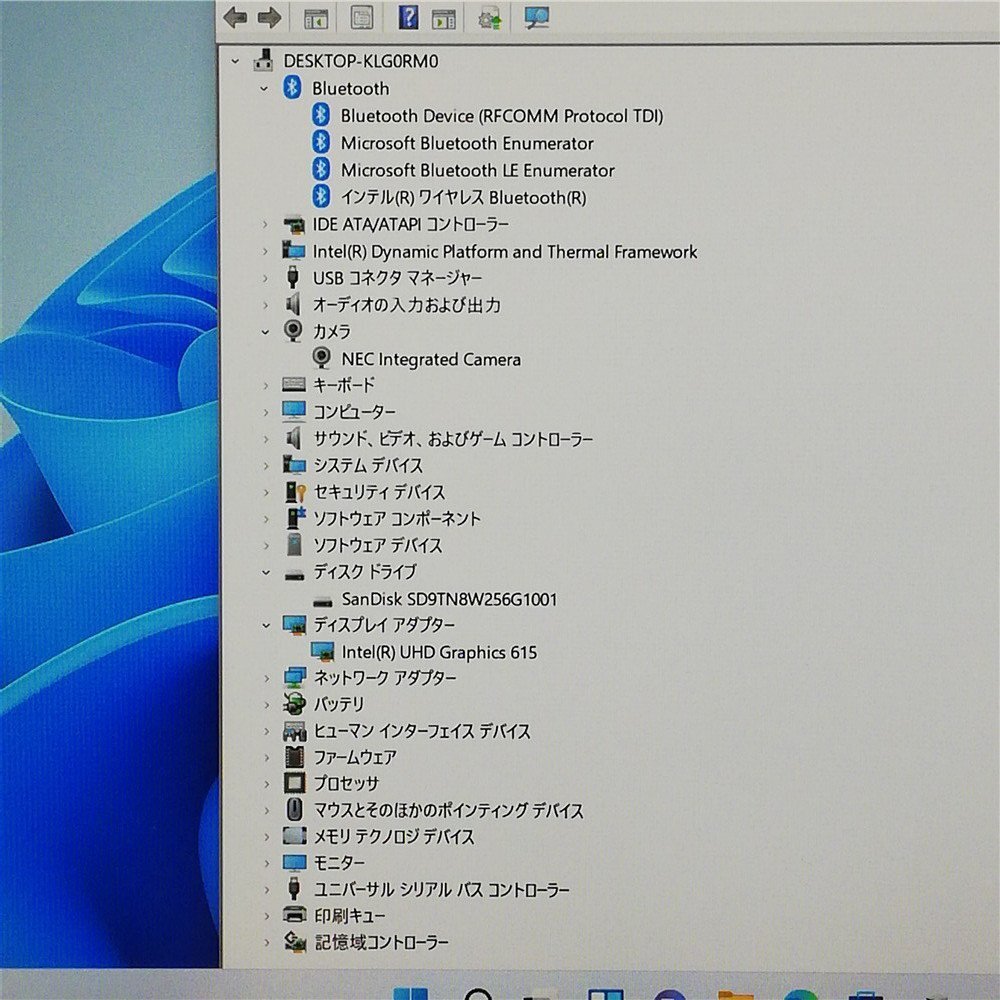Select the ソフトウェア デバイス label

tap(378, 545)
